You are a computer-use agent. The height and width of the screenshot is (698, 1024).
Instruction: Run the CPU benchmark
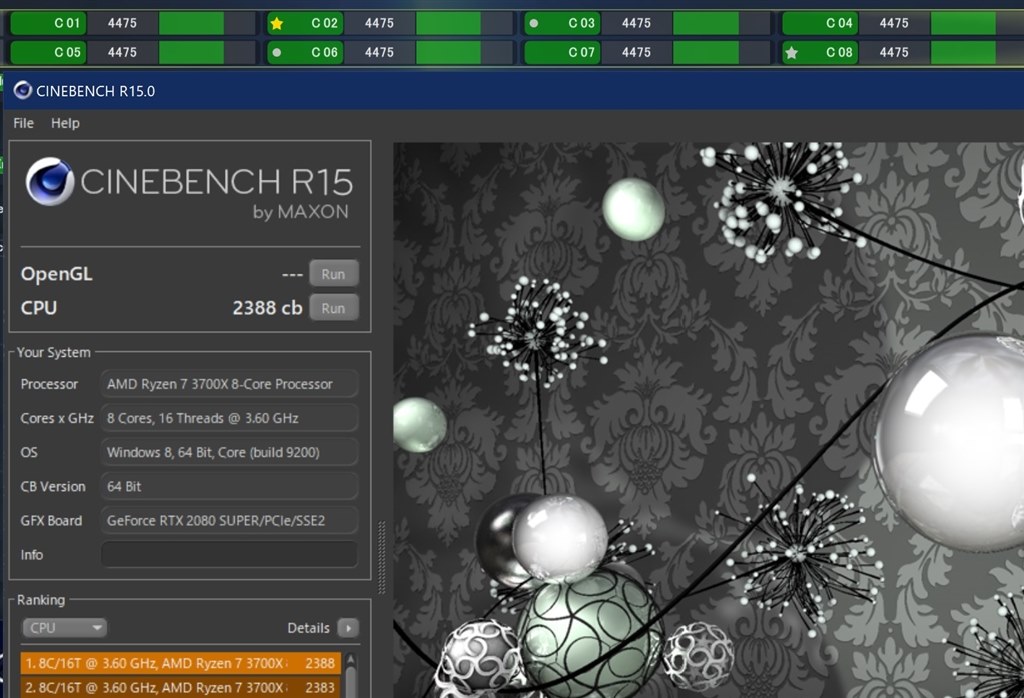pyautogui.click(x=333, y=308)
